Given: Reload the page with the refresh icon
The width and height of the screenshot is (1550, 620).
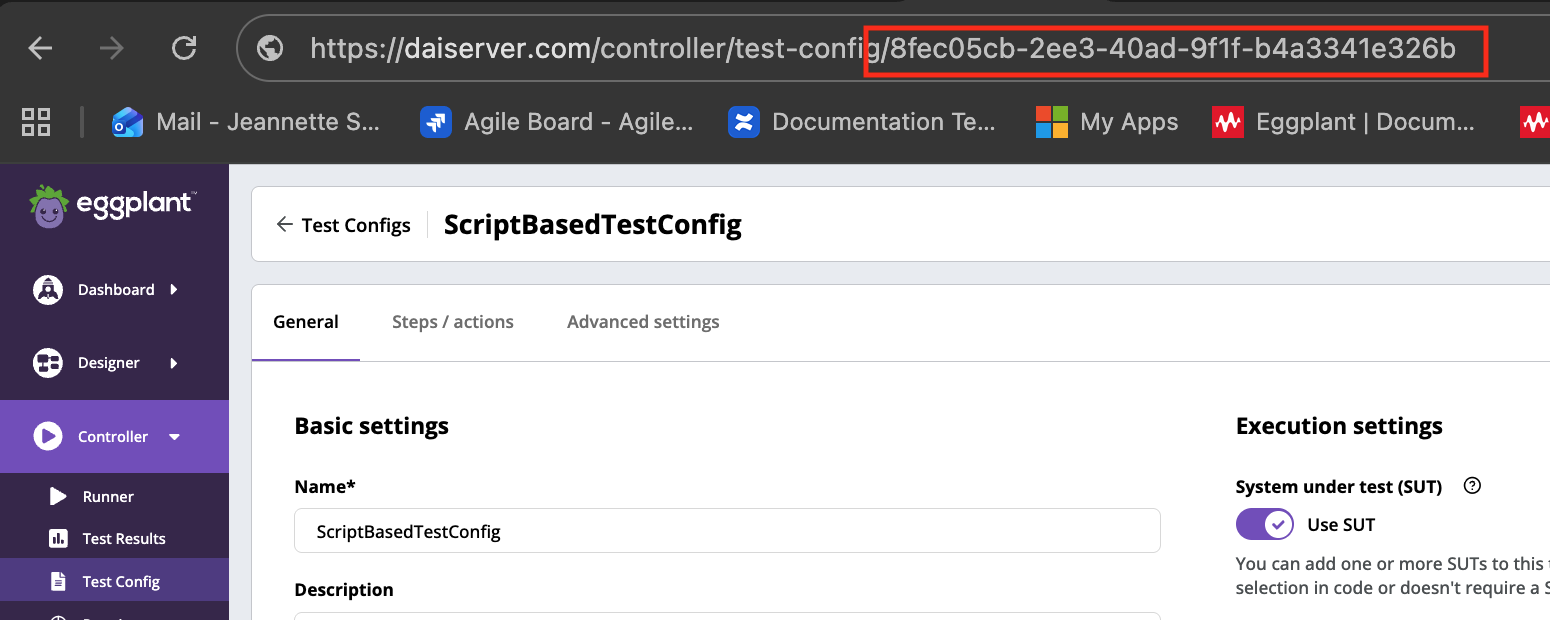Looking at the screenshot, I should [184, 48].
